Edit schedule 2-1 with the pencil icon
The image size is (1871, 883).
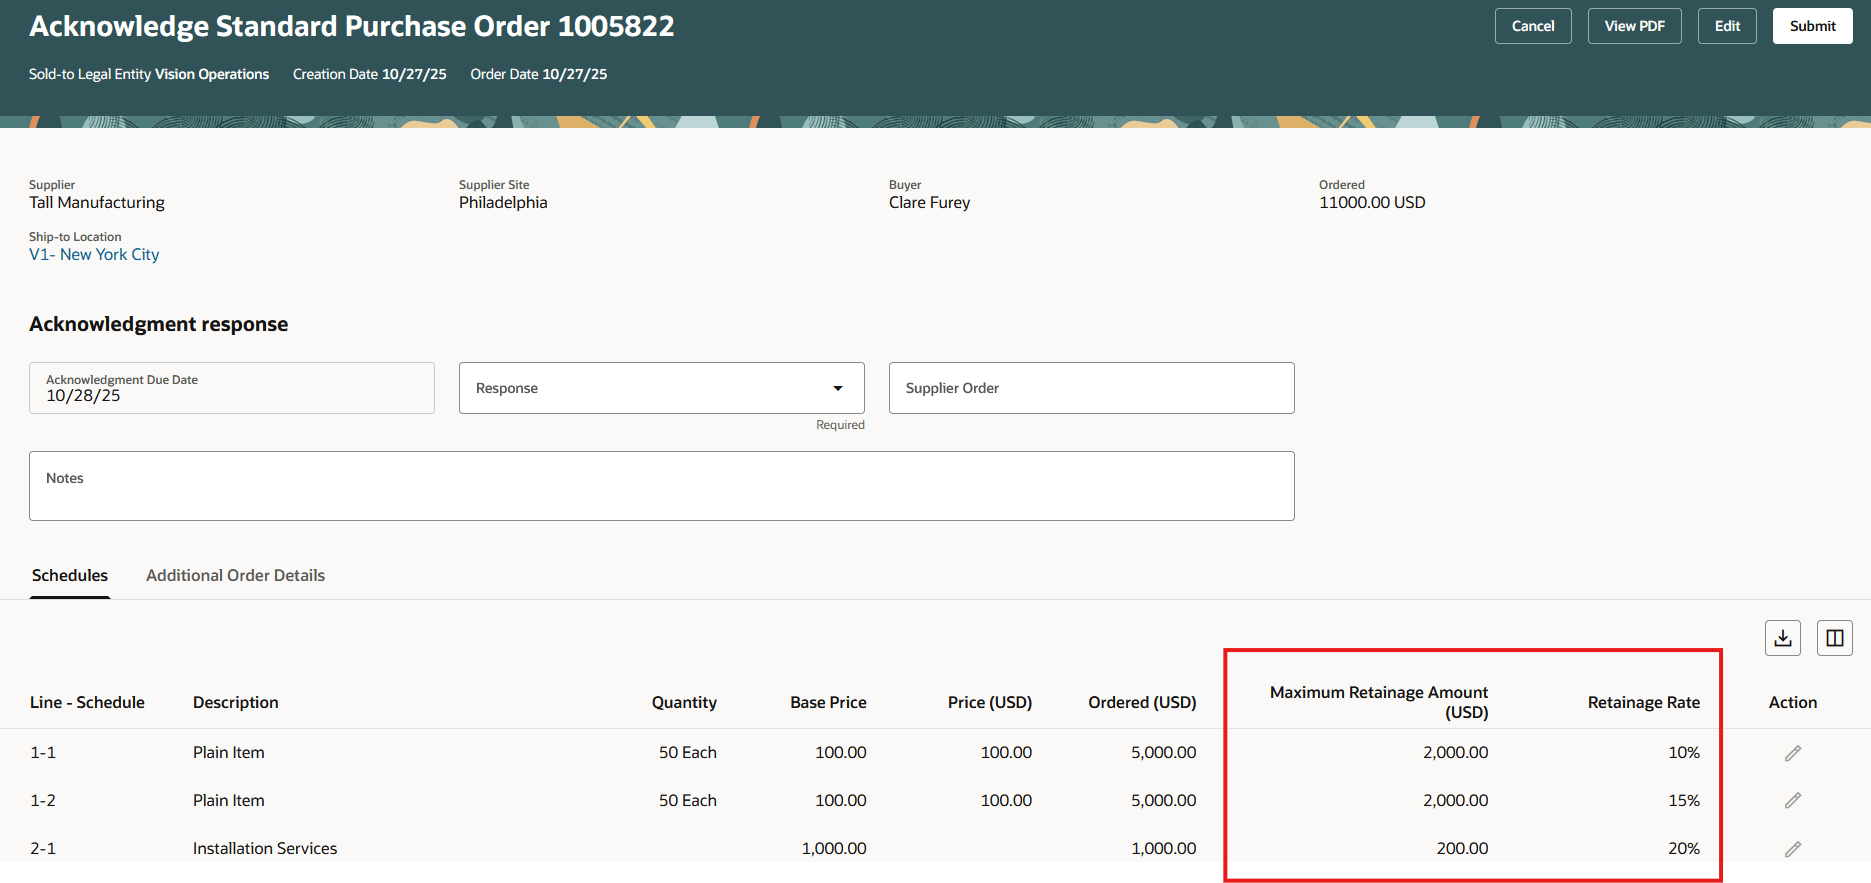pyautogui.click(x=1793, y=849)
